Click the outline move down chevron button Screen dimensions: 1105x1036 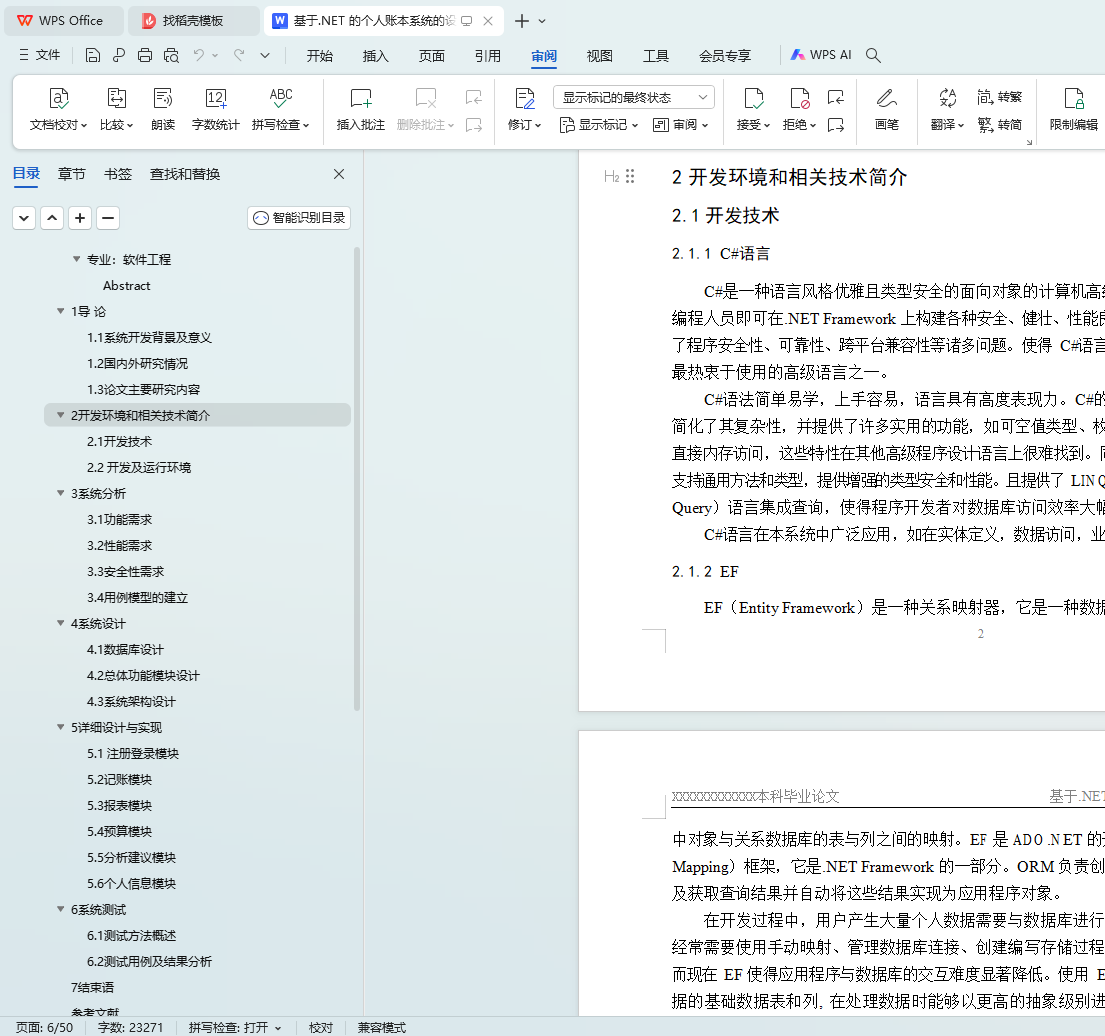click(24, 218)
